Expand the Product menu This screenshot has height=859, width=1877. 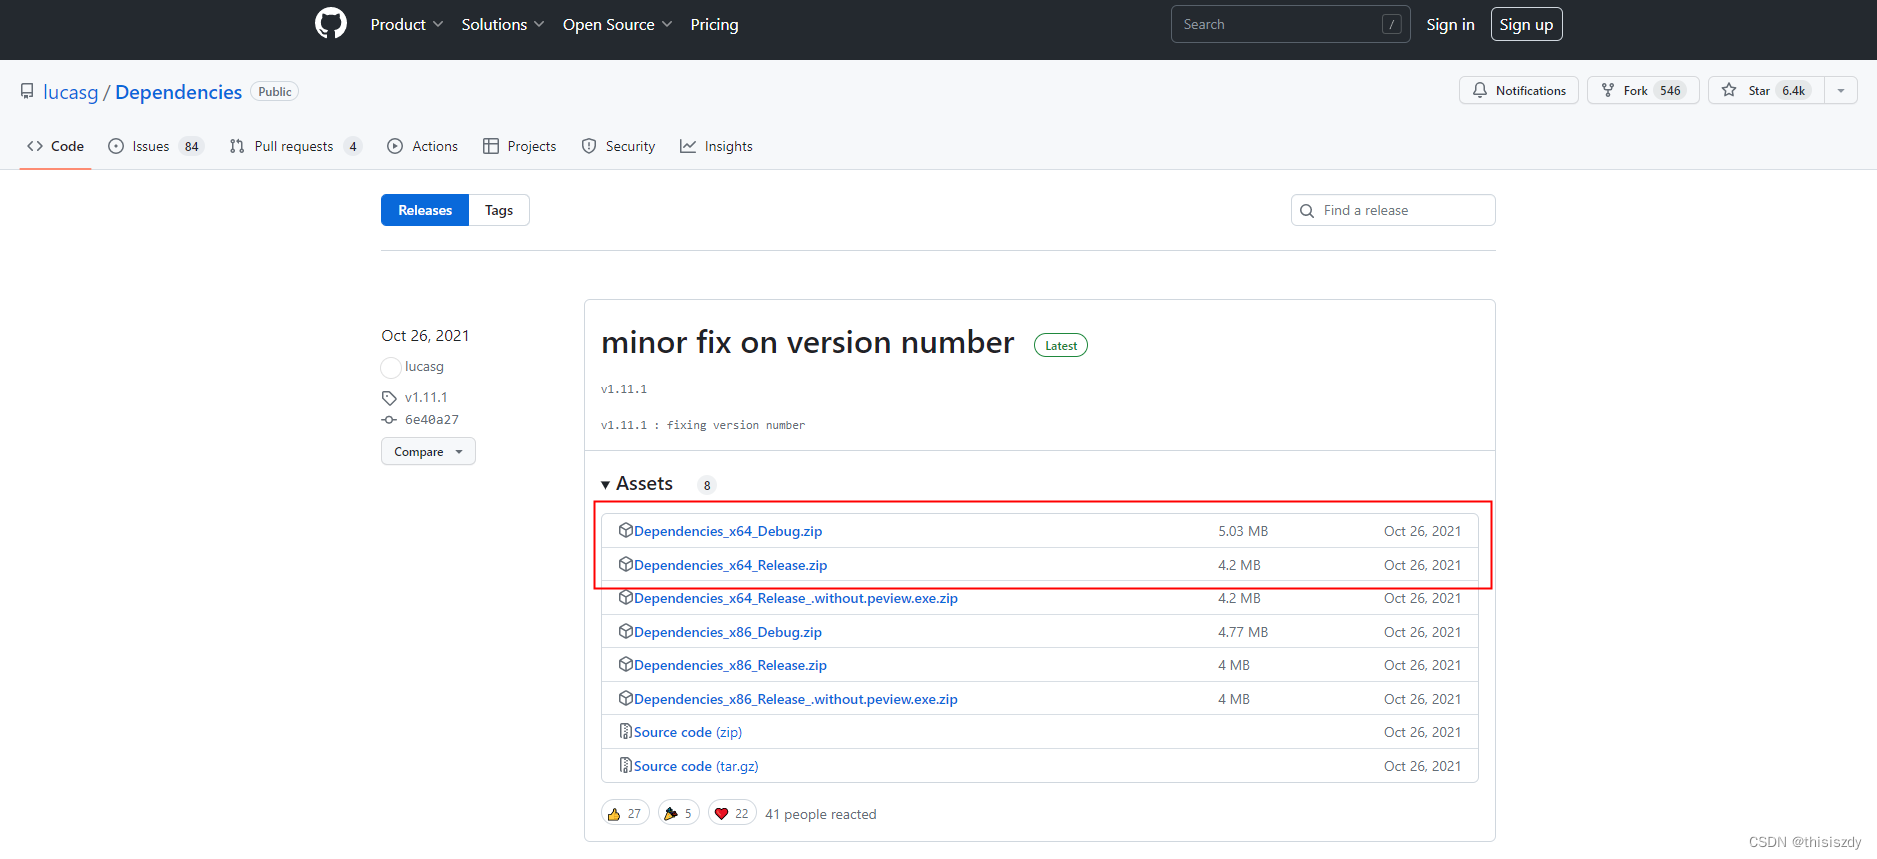click(x=406, y=24)
